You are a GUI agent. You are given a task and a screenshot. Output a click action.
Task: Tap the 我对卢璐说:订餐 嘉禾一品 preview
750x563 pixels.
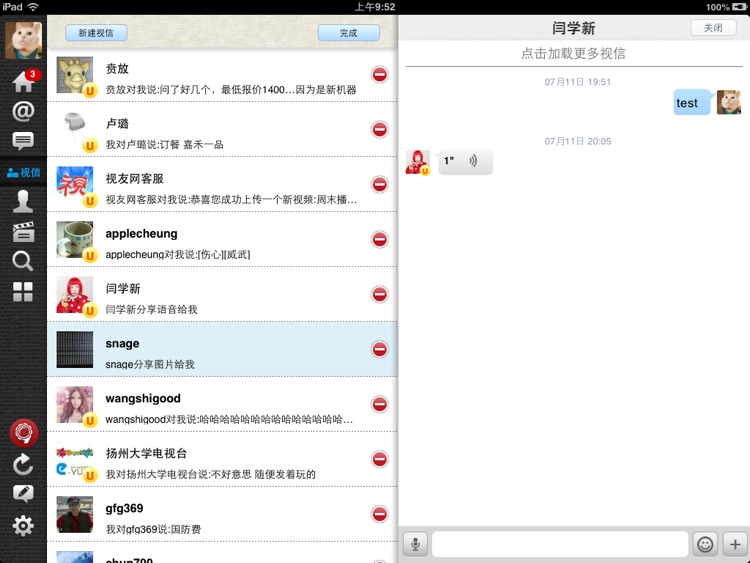(165, 144)
